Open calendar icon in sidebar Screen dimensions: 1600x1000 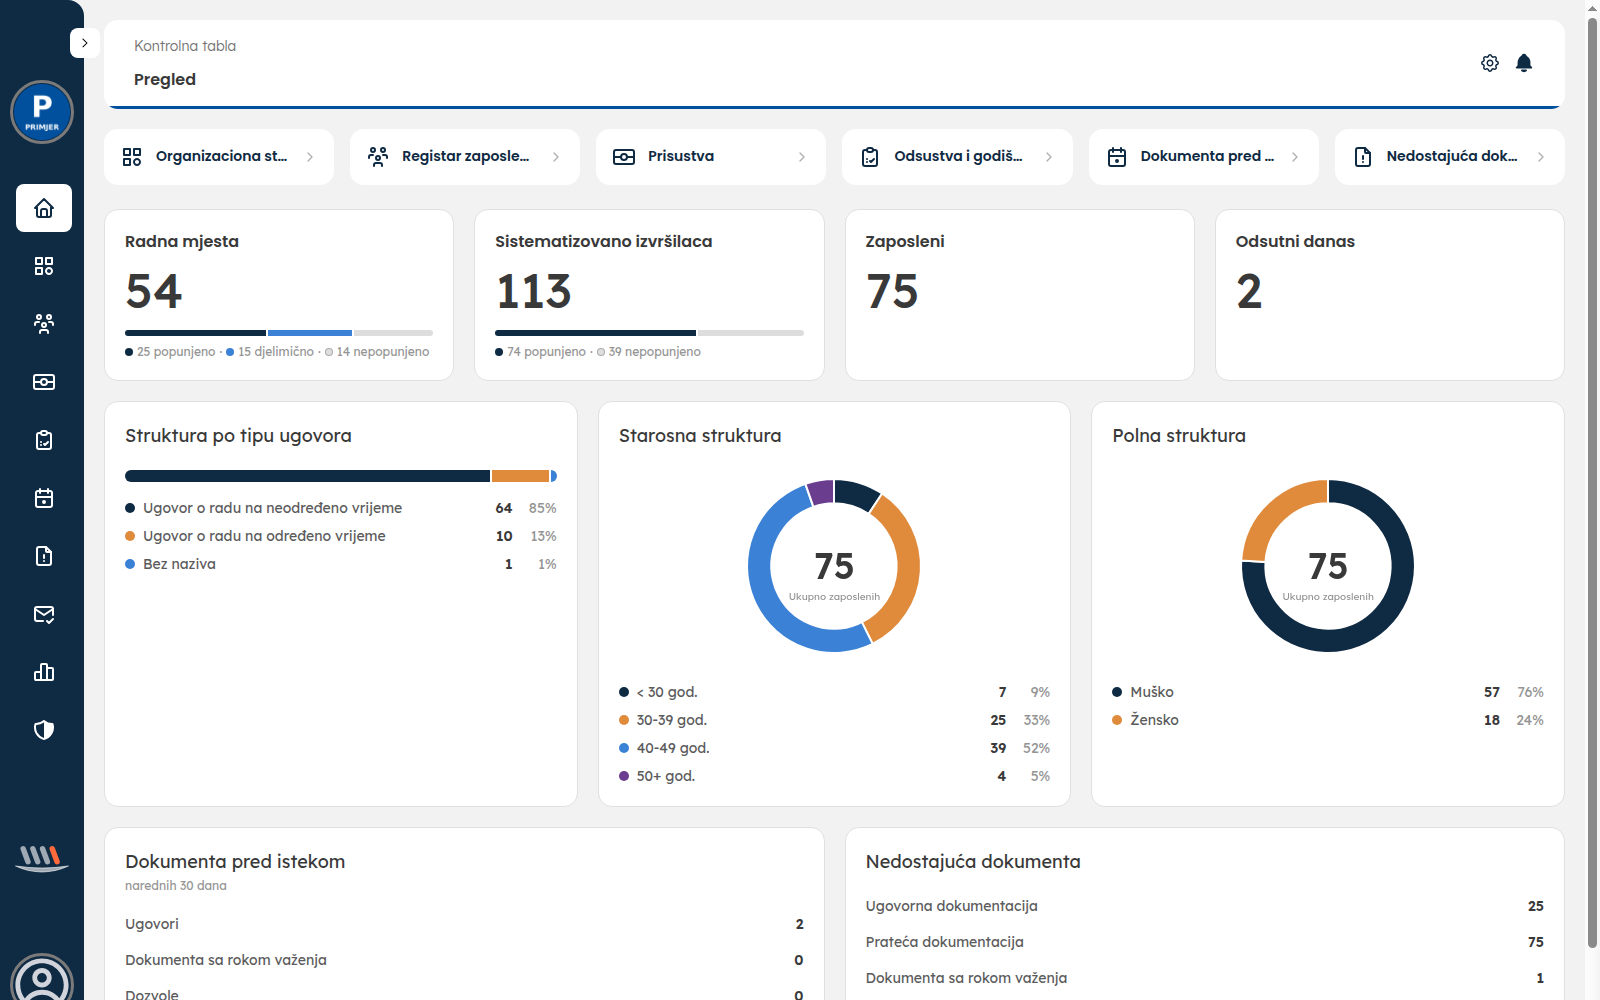(x=44, y=498)
